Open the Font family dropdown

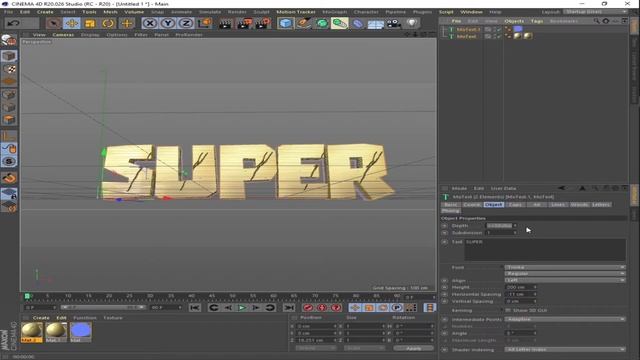click(x=565, y=267)
